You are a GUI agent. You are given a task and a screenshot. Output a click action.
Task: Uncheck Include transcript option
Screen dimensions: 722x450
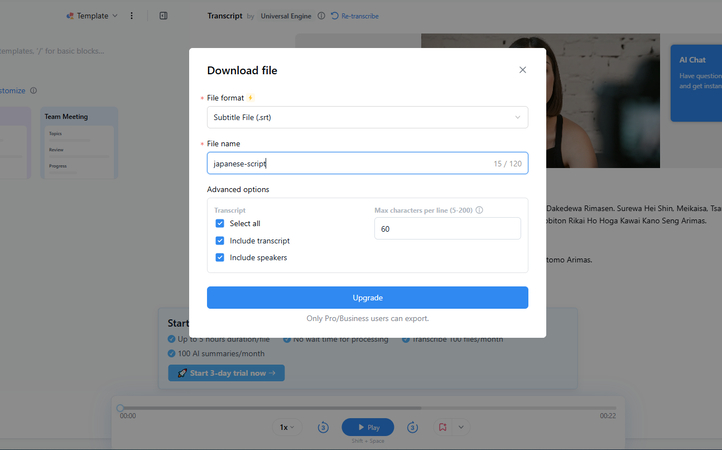pyautogui.click(x=220, y=240)
